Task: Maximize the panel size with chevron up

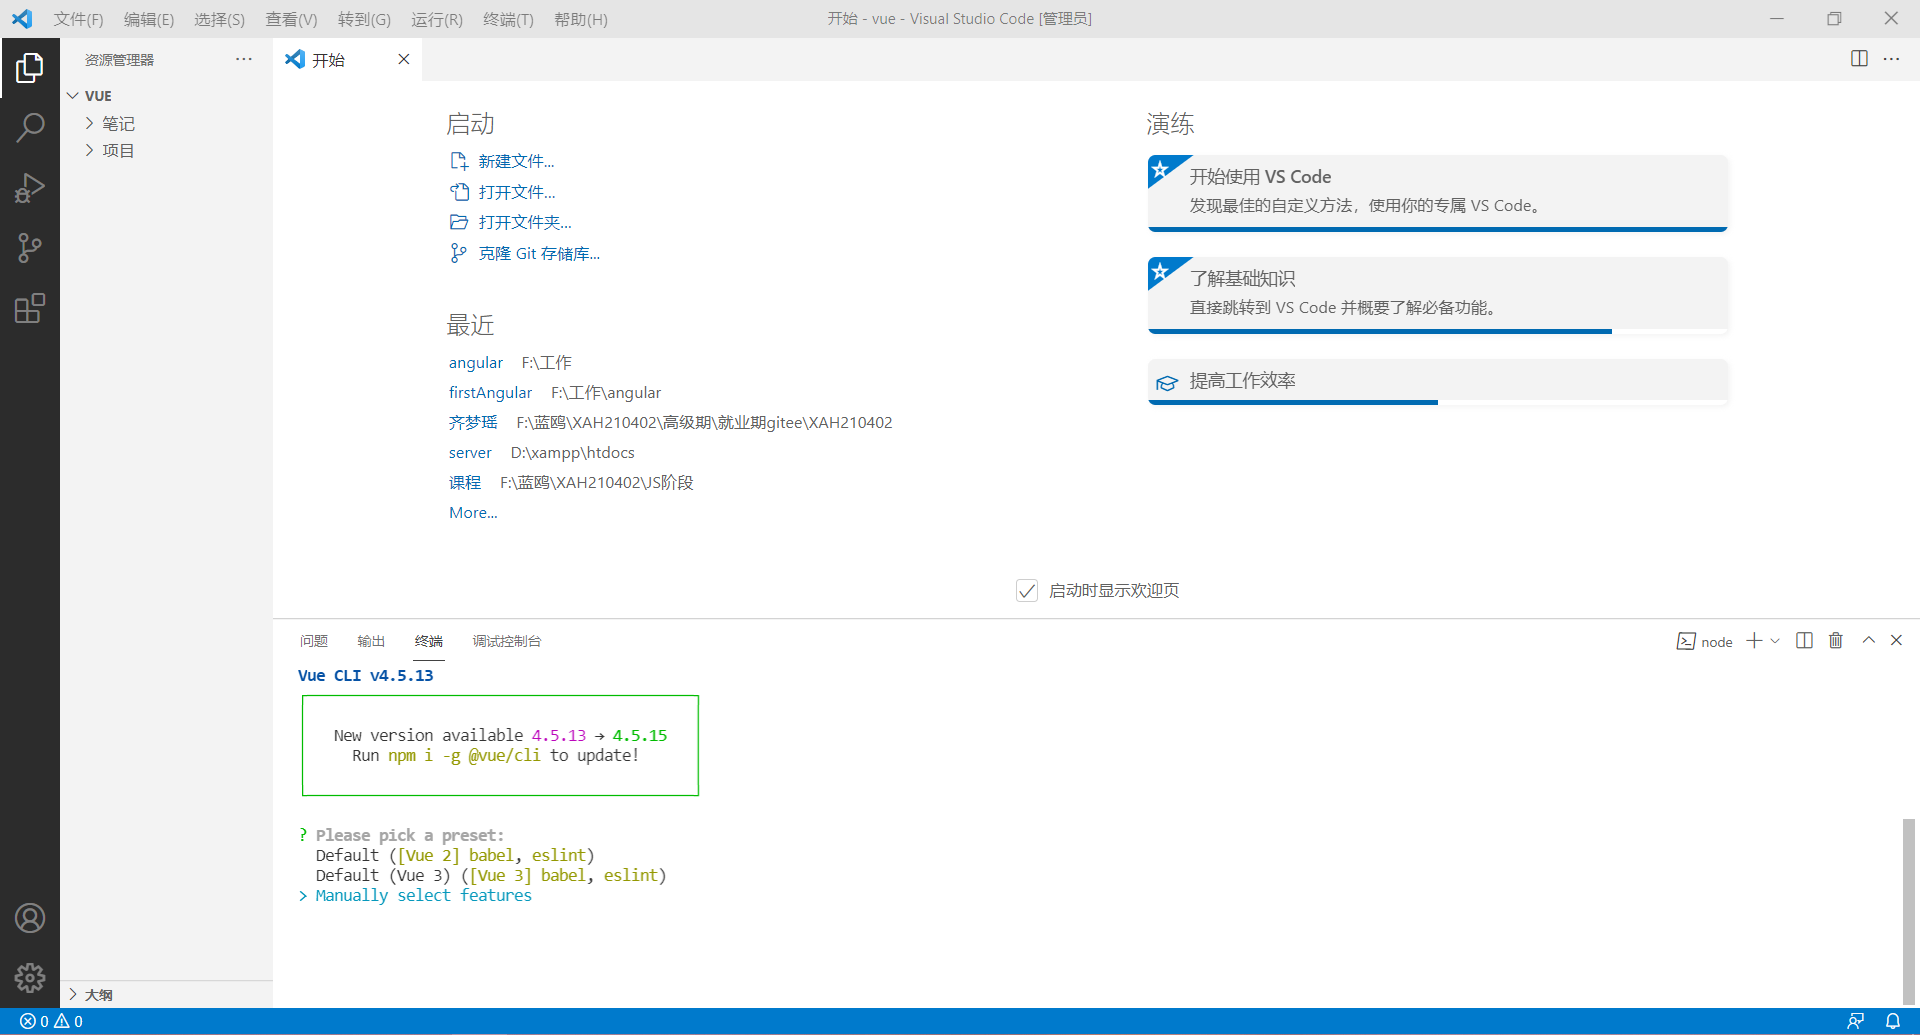Action: pyautogui.click(x=1868, y=641)
